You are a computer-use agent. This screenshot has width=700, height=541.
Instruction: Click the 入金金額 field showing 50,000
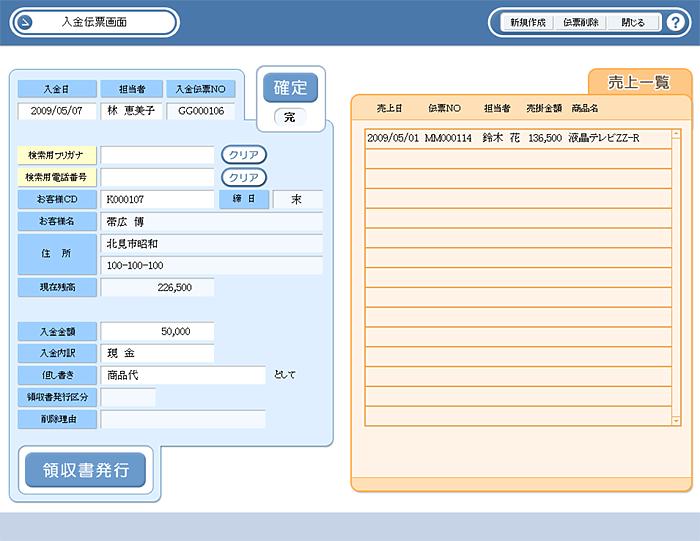(157, 331)
